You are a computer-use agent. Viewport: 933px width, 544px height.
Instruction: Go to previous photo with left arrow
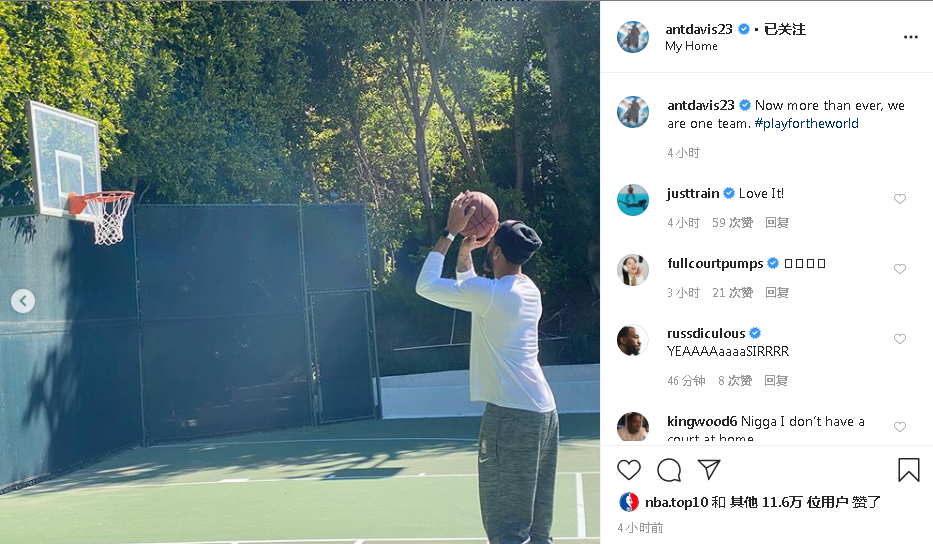pyautogui.click(x=23, y=301)
